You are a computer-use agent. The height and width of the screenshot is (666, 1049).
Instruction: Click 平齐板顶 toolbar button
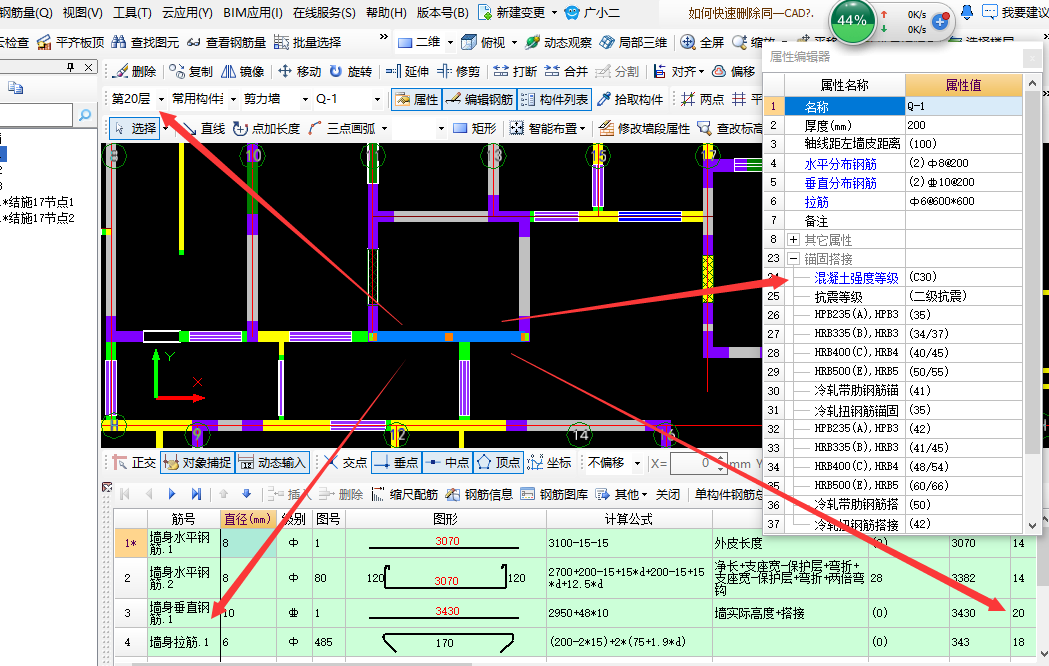[70, 42]
